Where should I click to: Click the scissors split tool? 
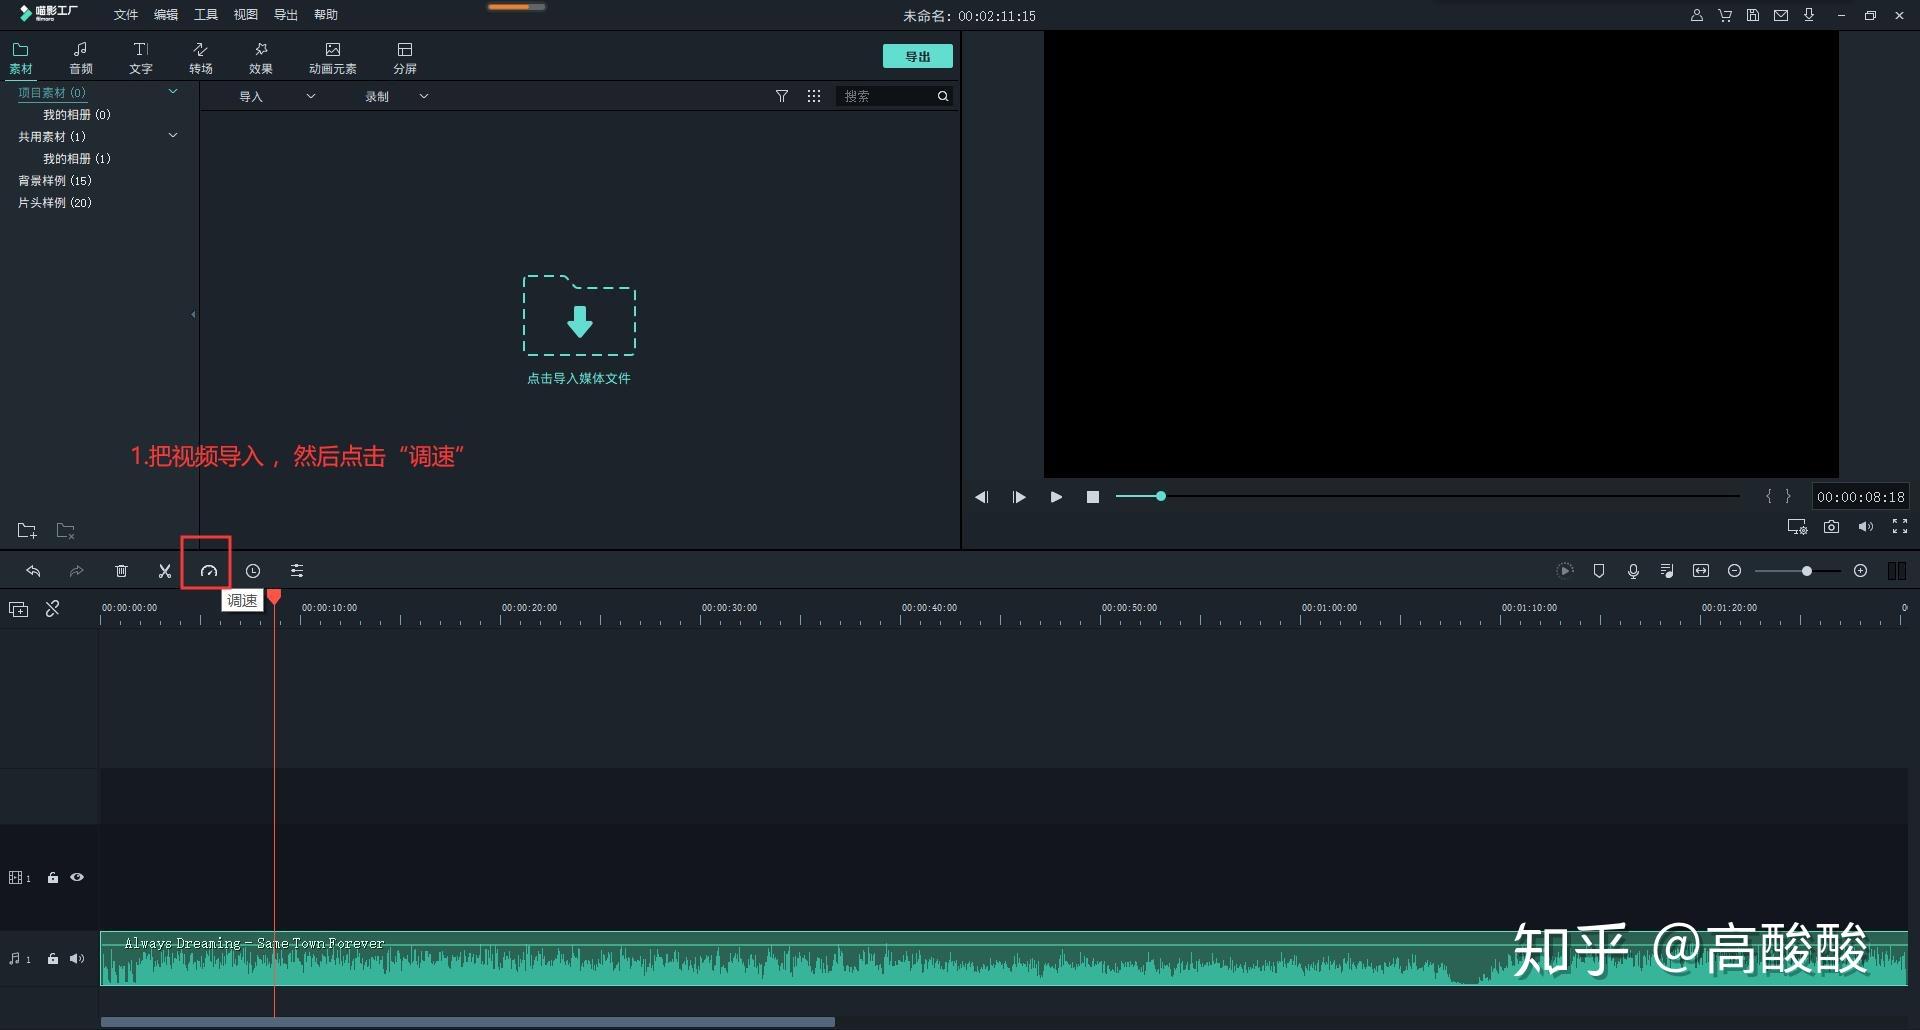165,571
